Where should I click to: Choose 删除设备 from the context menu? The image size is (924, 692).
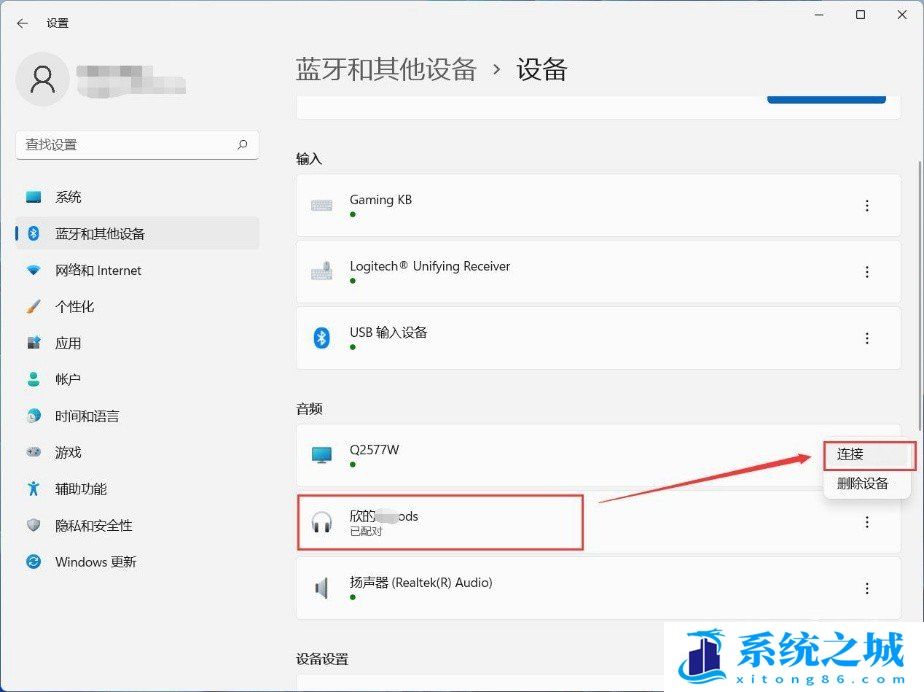[862, 484]
